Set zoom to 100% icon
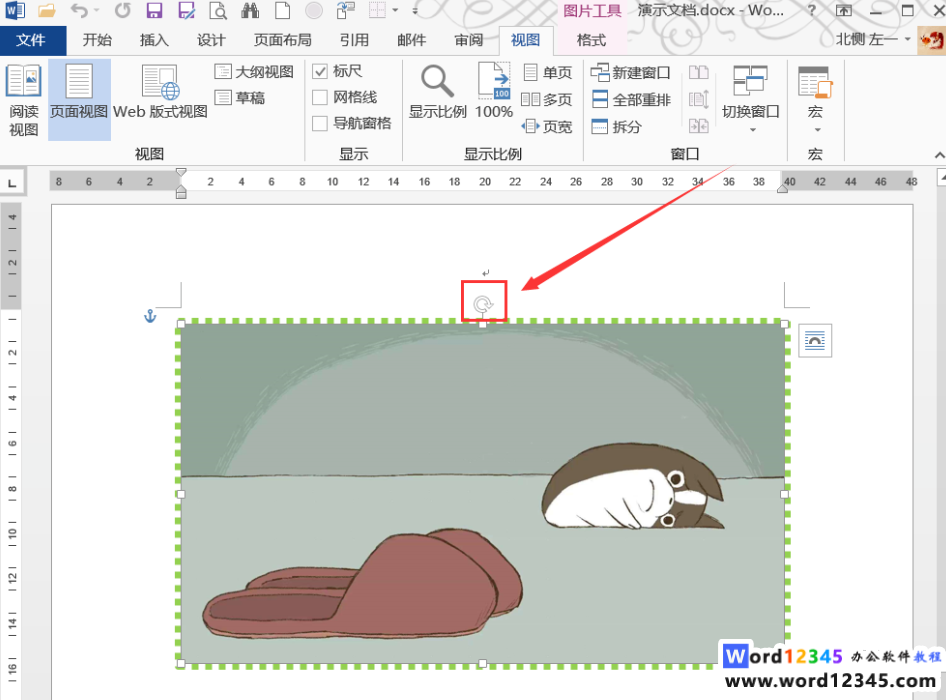 (494, 91)
